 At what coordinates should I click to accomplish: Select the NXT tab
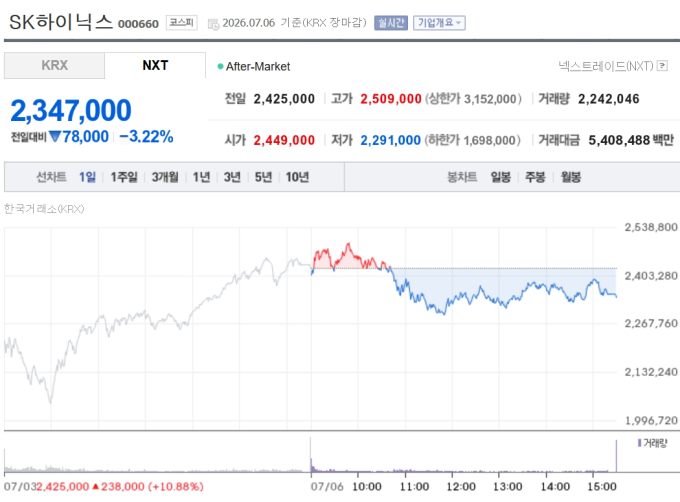155,65
